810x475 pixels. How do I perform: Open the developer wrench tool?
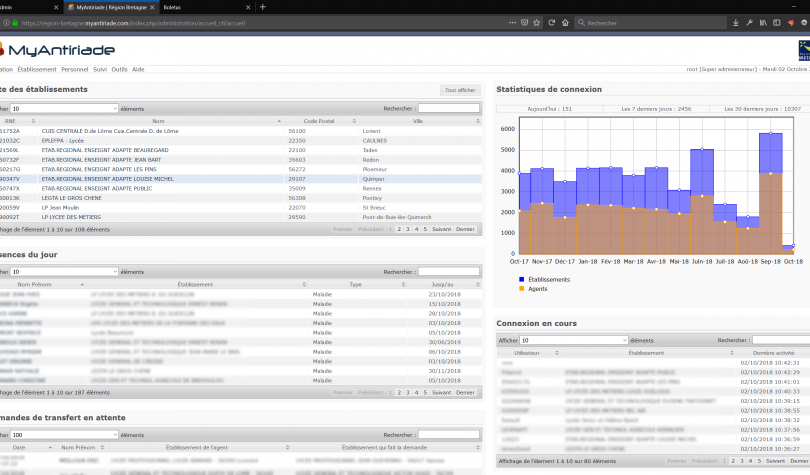pyautogui.click(x=749, y=23)
